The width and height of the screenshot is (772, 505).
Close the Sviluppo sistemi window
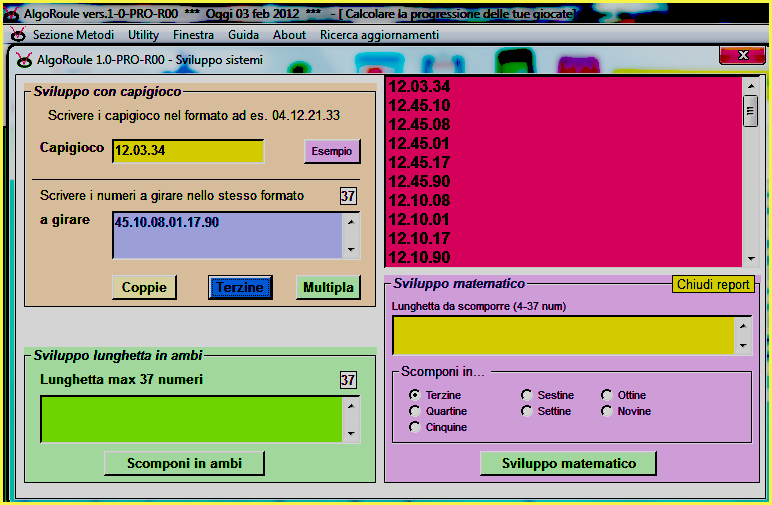tap(742, 55)
